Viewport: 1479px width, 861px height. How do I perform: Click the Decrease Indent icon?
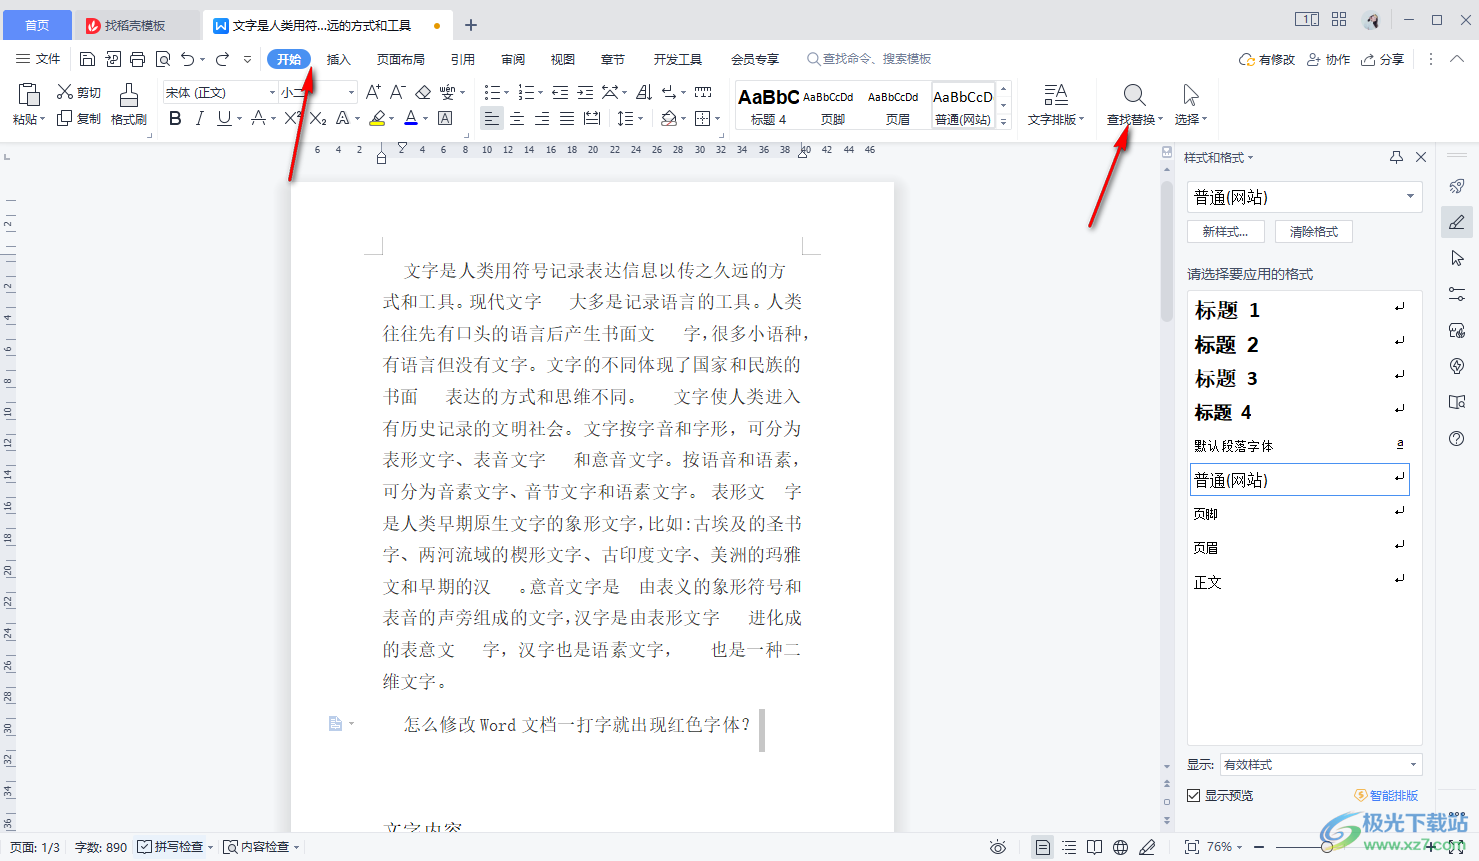click(560, 92)
